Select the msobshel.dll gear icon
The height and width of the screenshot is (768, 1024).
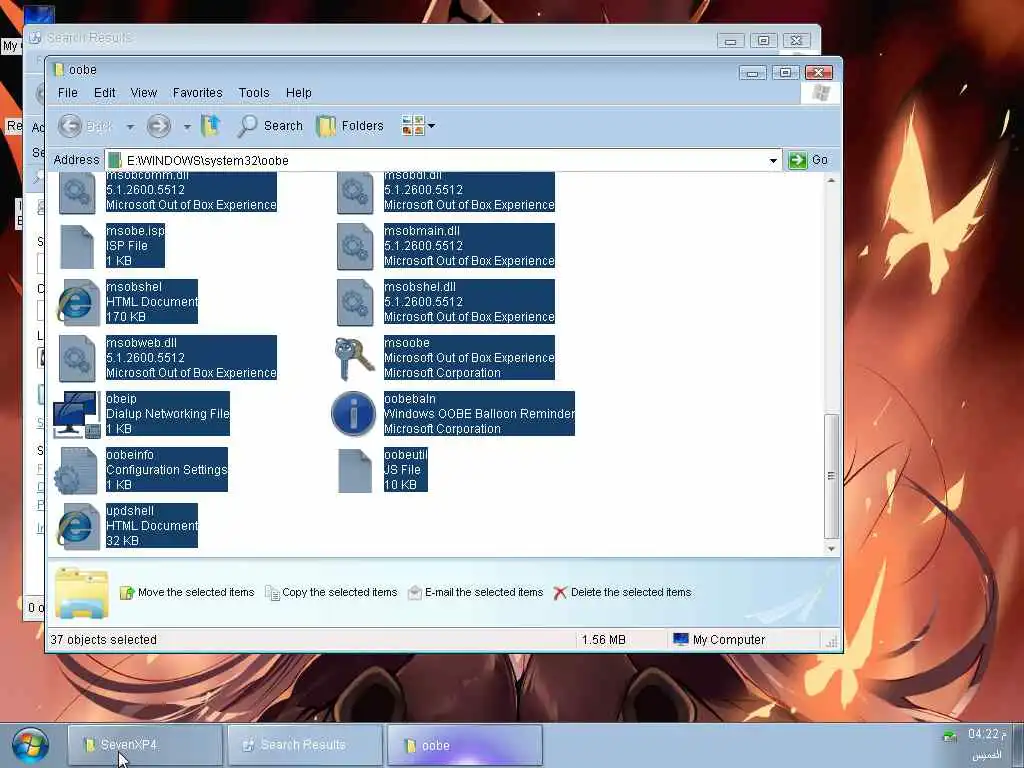click(x=355, y=303)
